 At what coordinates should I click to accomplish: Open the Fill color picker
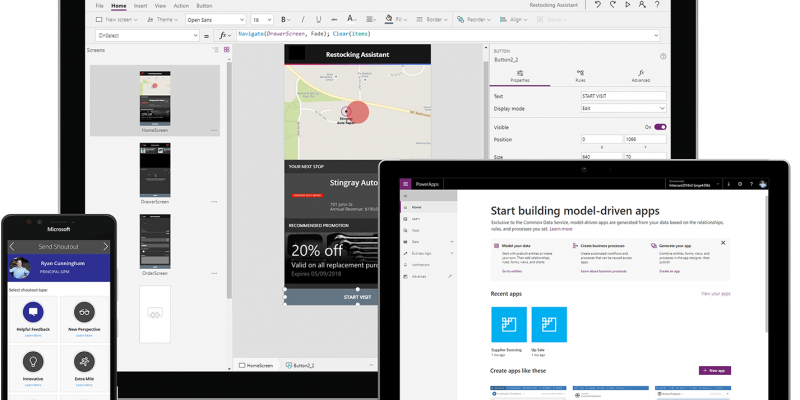pyautogui.click(x=396, y=19)
